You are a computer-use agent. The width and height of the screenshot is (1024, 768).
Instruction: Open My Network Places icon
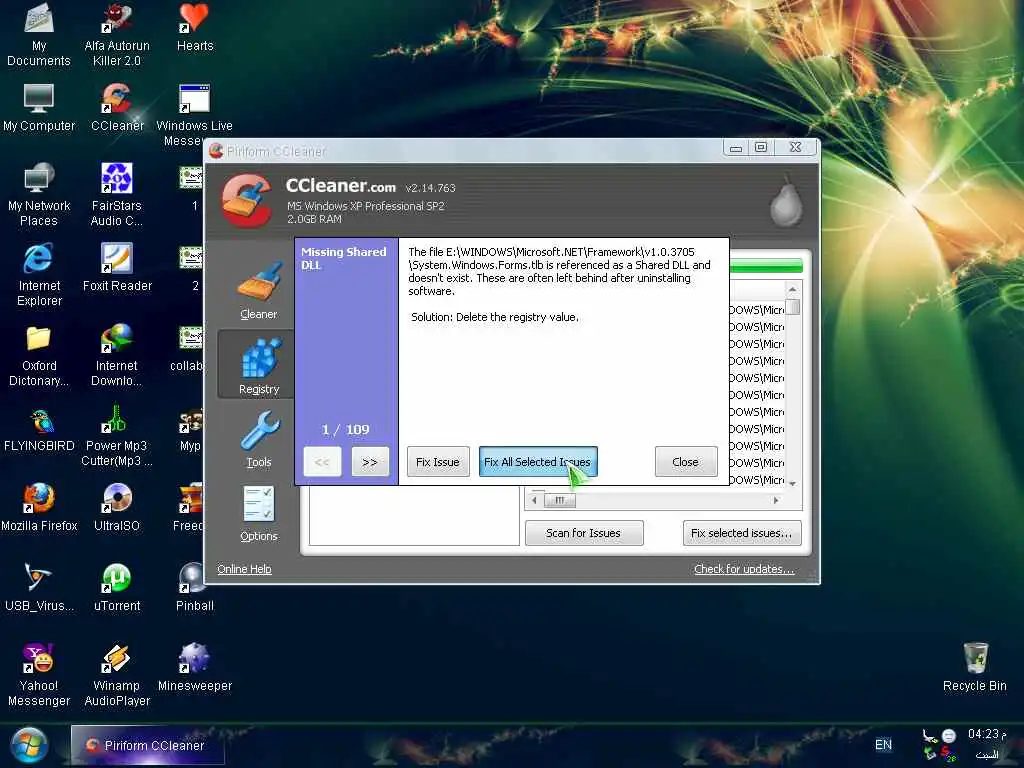(x=39, y=195)
